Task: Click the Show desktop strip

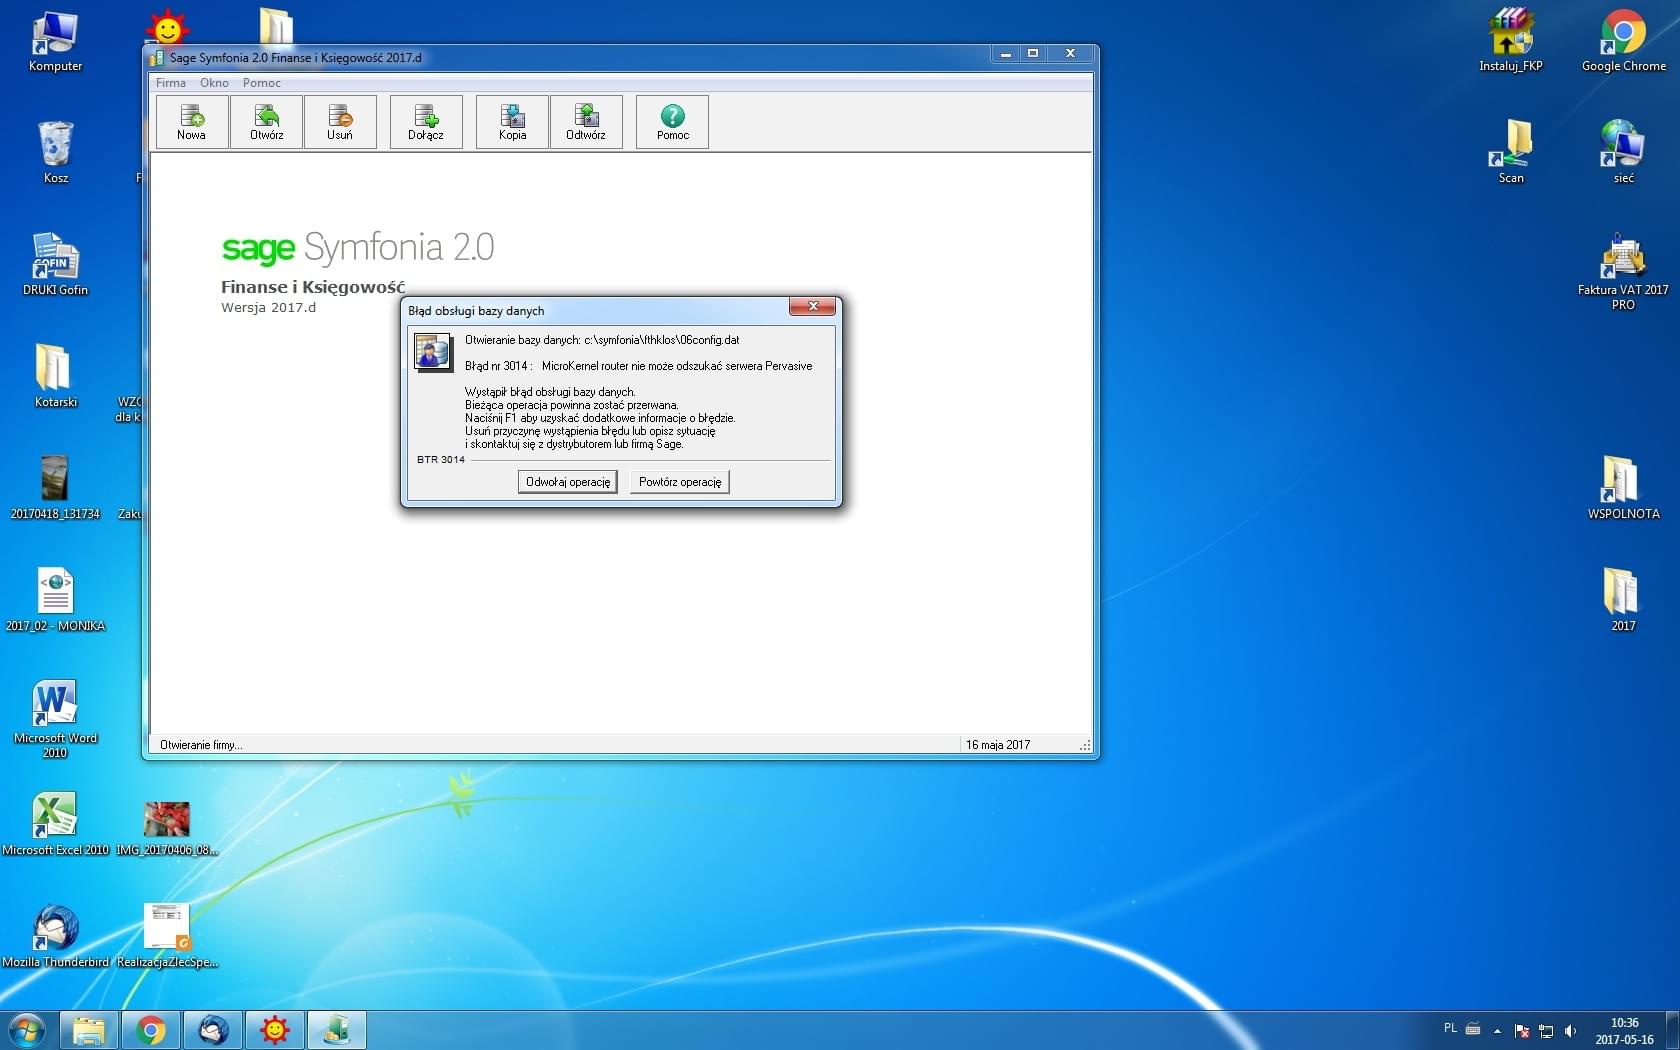Action: pyautogui.click(x=1672, y=1030)
